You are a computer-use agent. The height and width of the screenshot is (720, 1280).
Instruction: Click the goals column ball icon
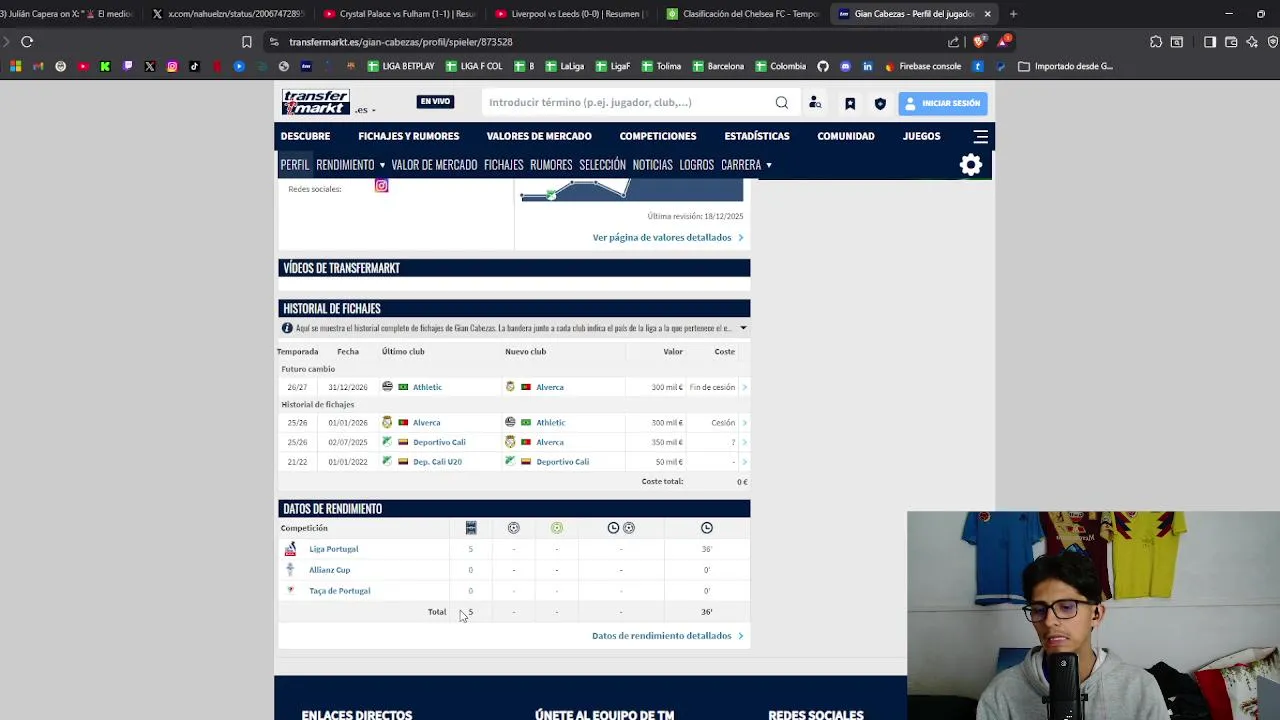click(x=514, y=528)
